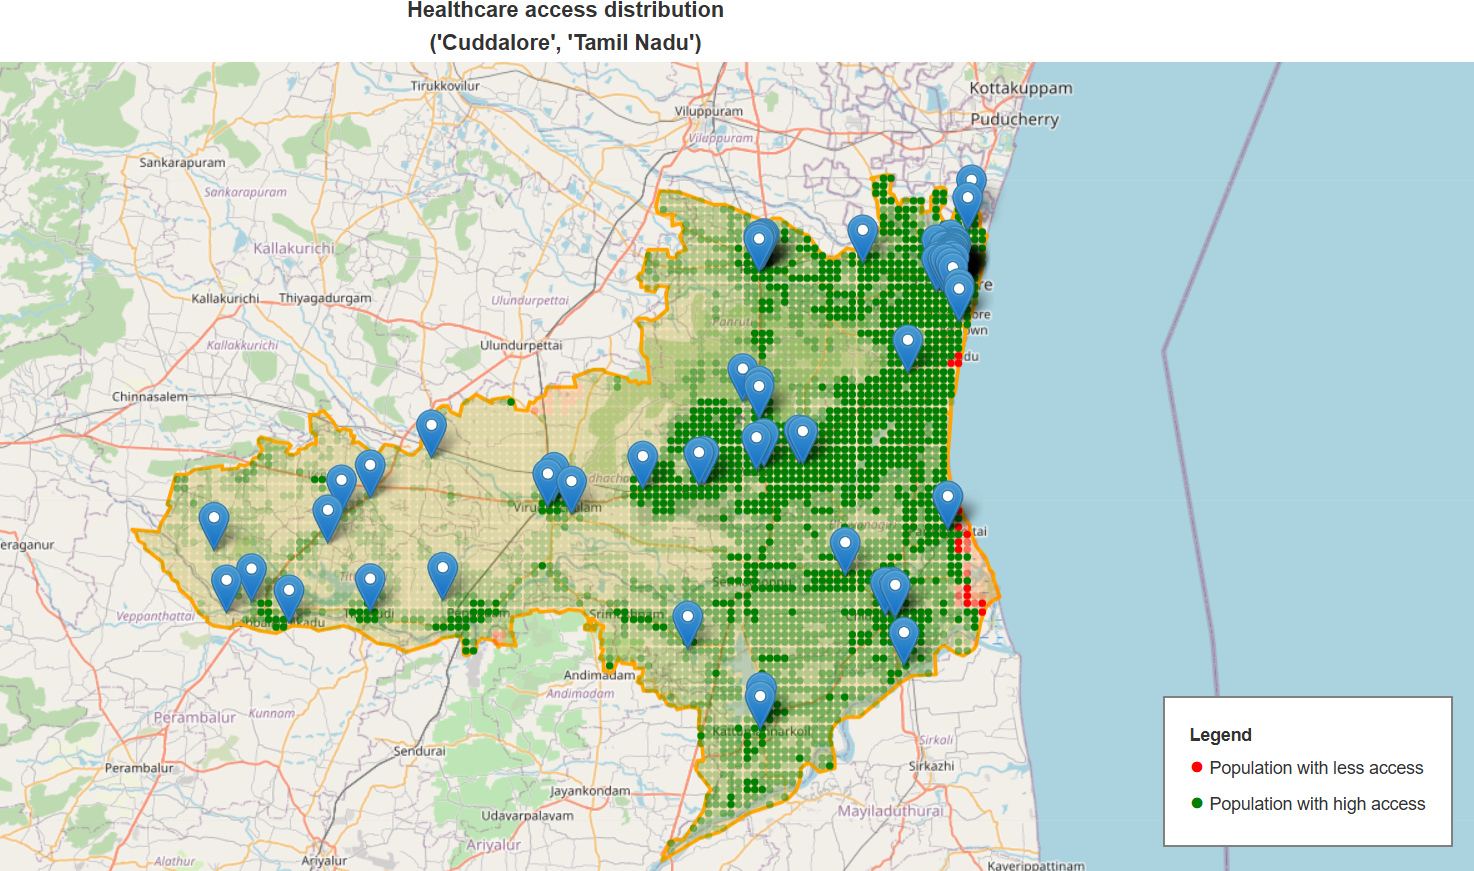Screen dimensions: 1474x871
Task: Select the chart title 'Healthcare access distribution'
Action: point(565,10)
